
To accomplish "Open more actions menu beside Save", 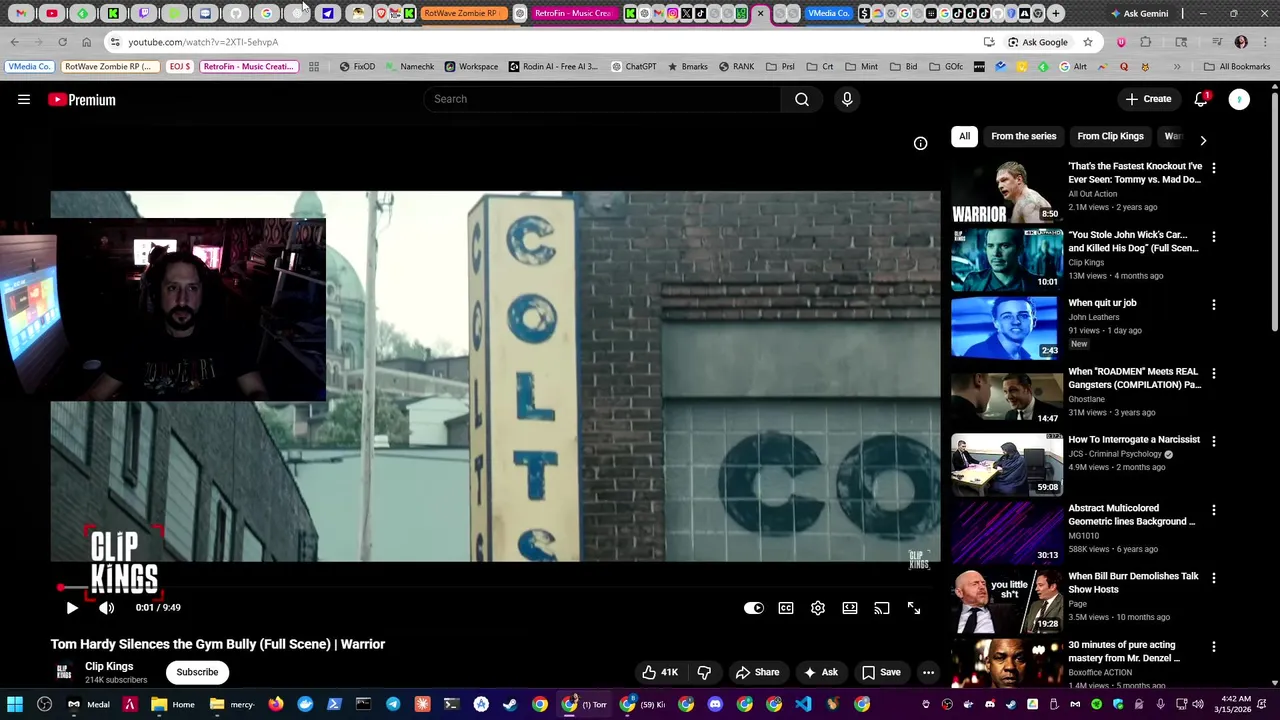I will click(x=928, y=672).
